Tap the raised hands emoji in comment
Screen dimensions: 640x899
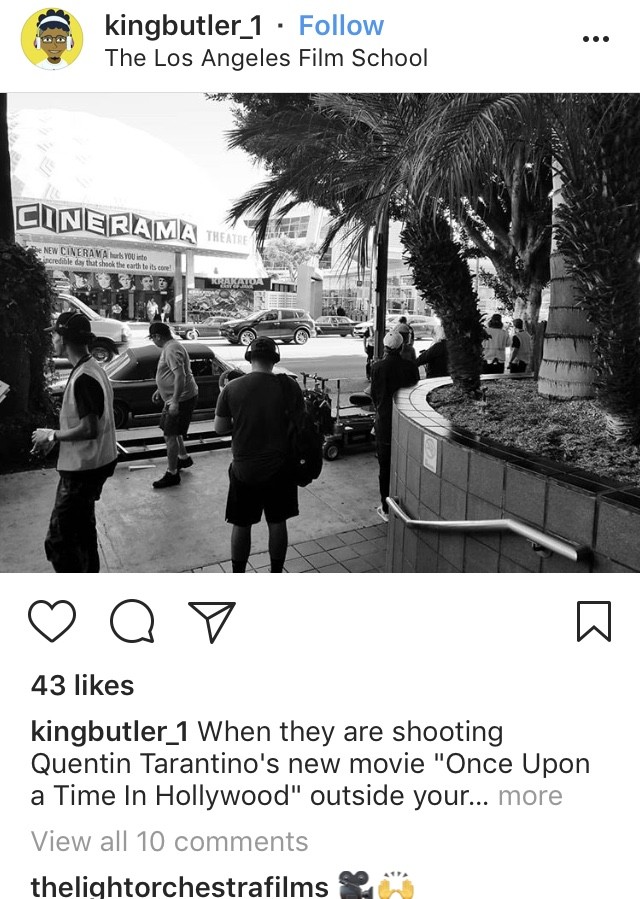tap(396, 886)
